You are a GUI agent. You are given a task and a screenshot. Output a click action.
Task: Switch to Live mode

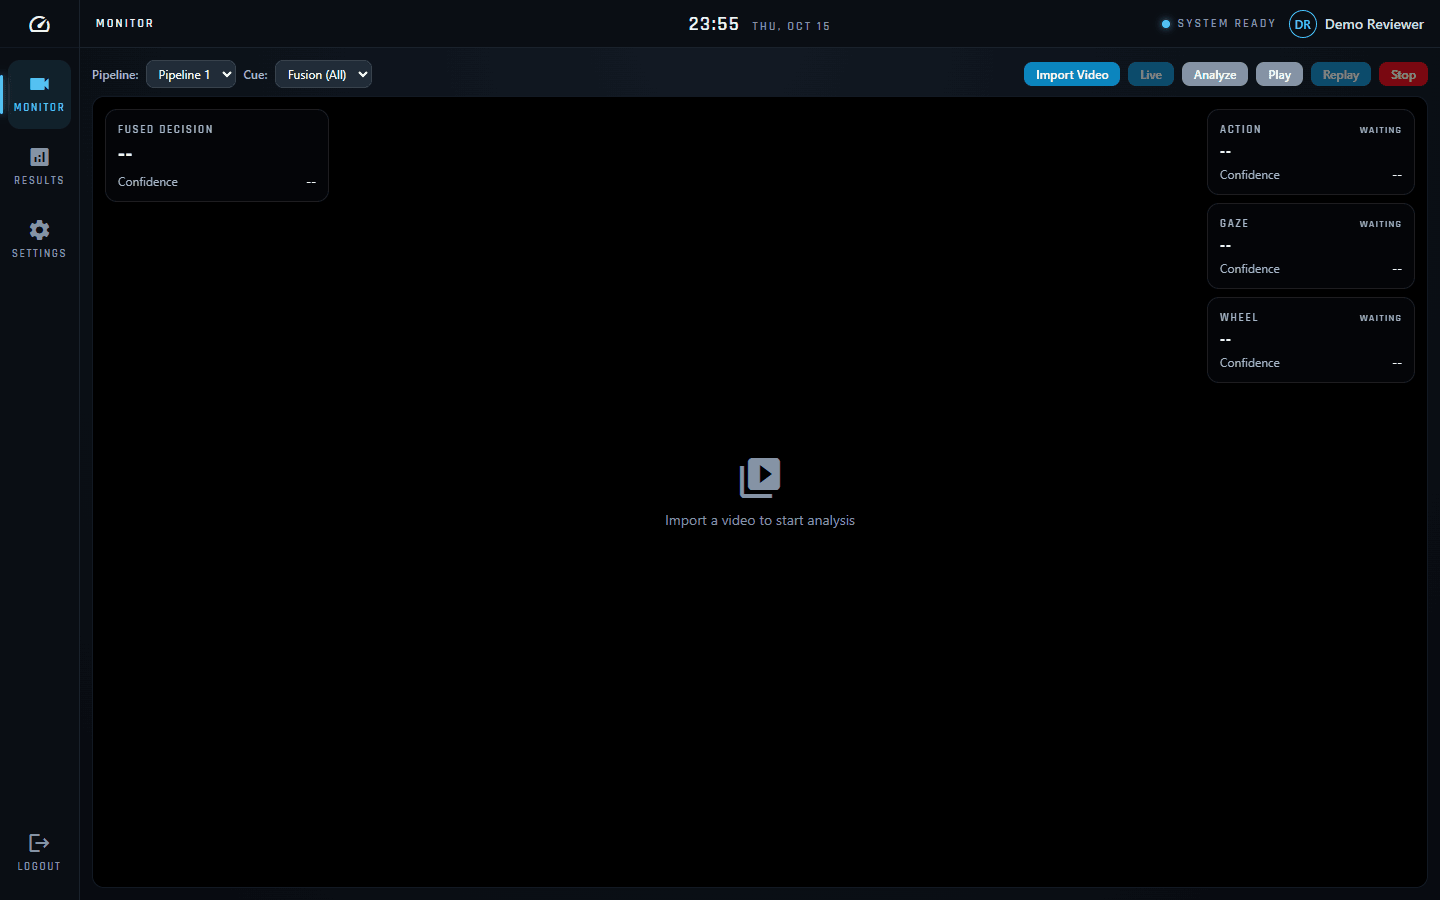click(1151, 75)
